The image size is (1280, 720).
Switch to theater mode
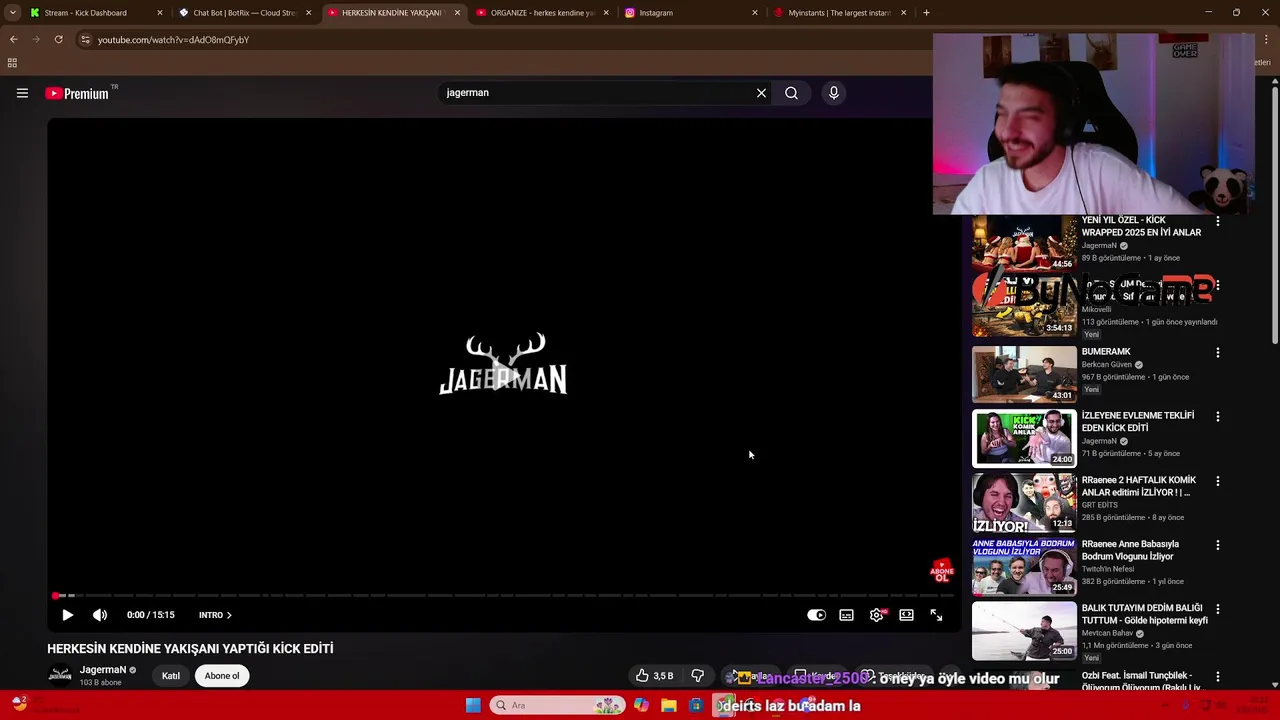coord(906,615)
